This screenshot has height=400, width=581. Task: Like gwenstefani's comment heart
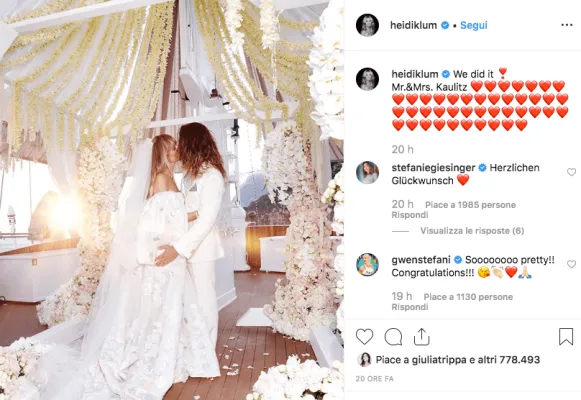(571, 264)
